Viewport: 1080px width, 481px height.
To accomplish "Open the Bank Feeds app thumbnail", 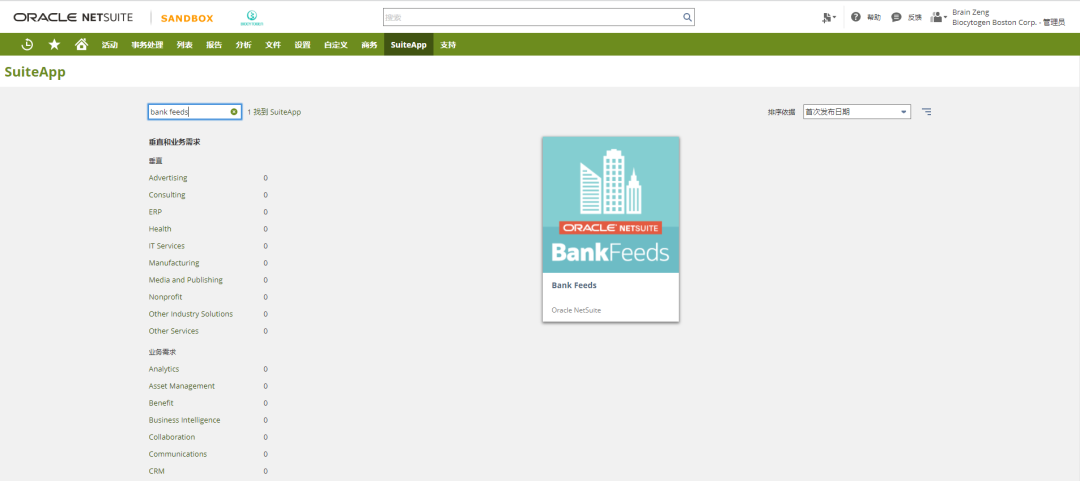I will (611, 205).
